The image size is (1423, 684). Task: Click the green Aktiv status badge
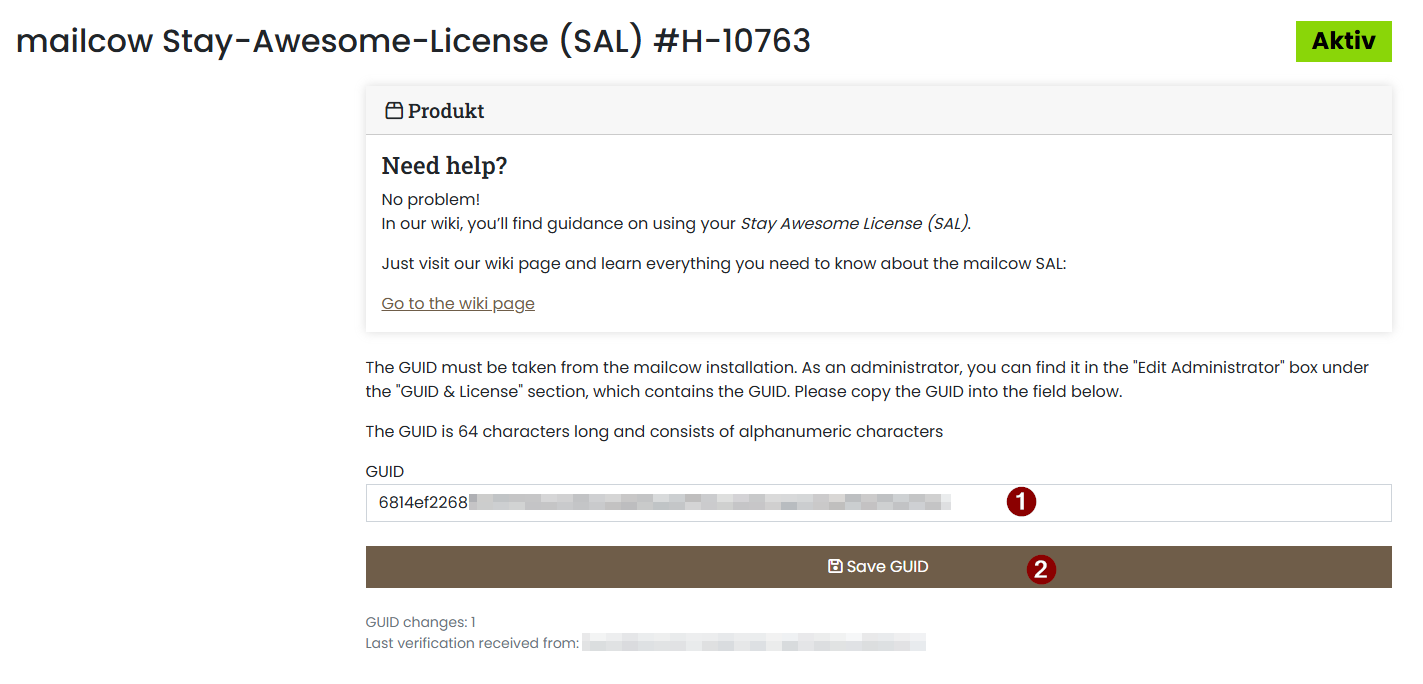[x=1343, y=41]
